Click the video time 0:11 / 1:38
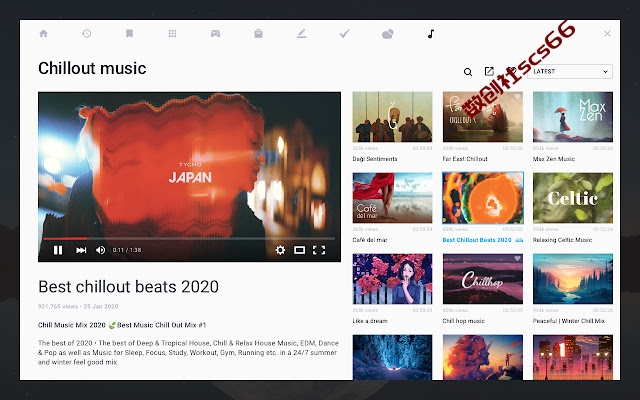This screenshot has height=400, width=640. point(127,250)
